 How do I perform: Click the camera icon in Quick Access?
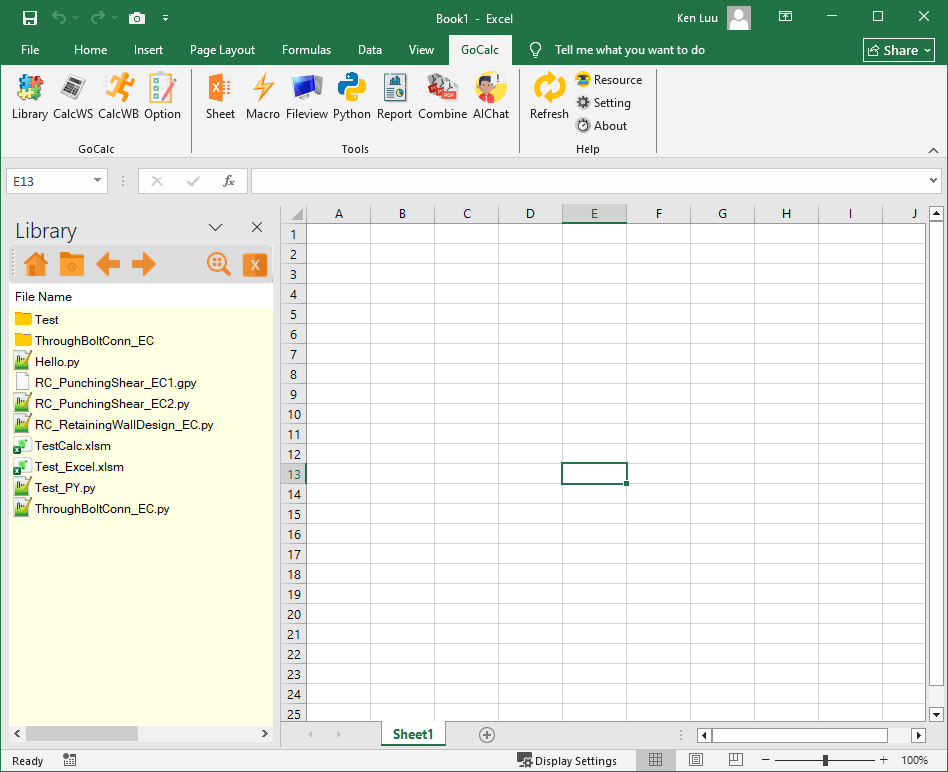tap(137, 18)
